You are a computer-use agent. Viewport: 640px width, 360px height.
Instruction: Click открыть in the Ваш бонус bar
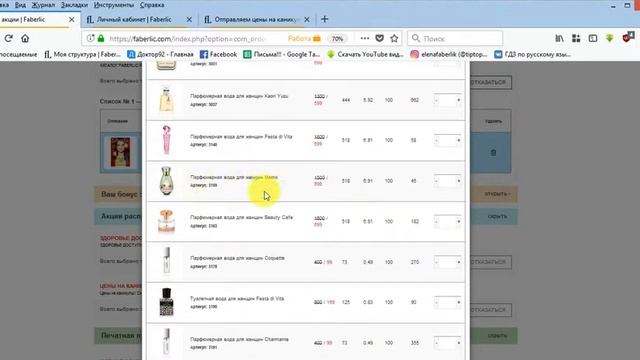click(x=497, y=194)
